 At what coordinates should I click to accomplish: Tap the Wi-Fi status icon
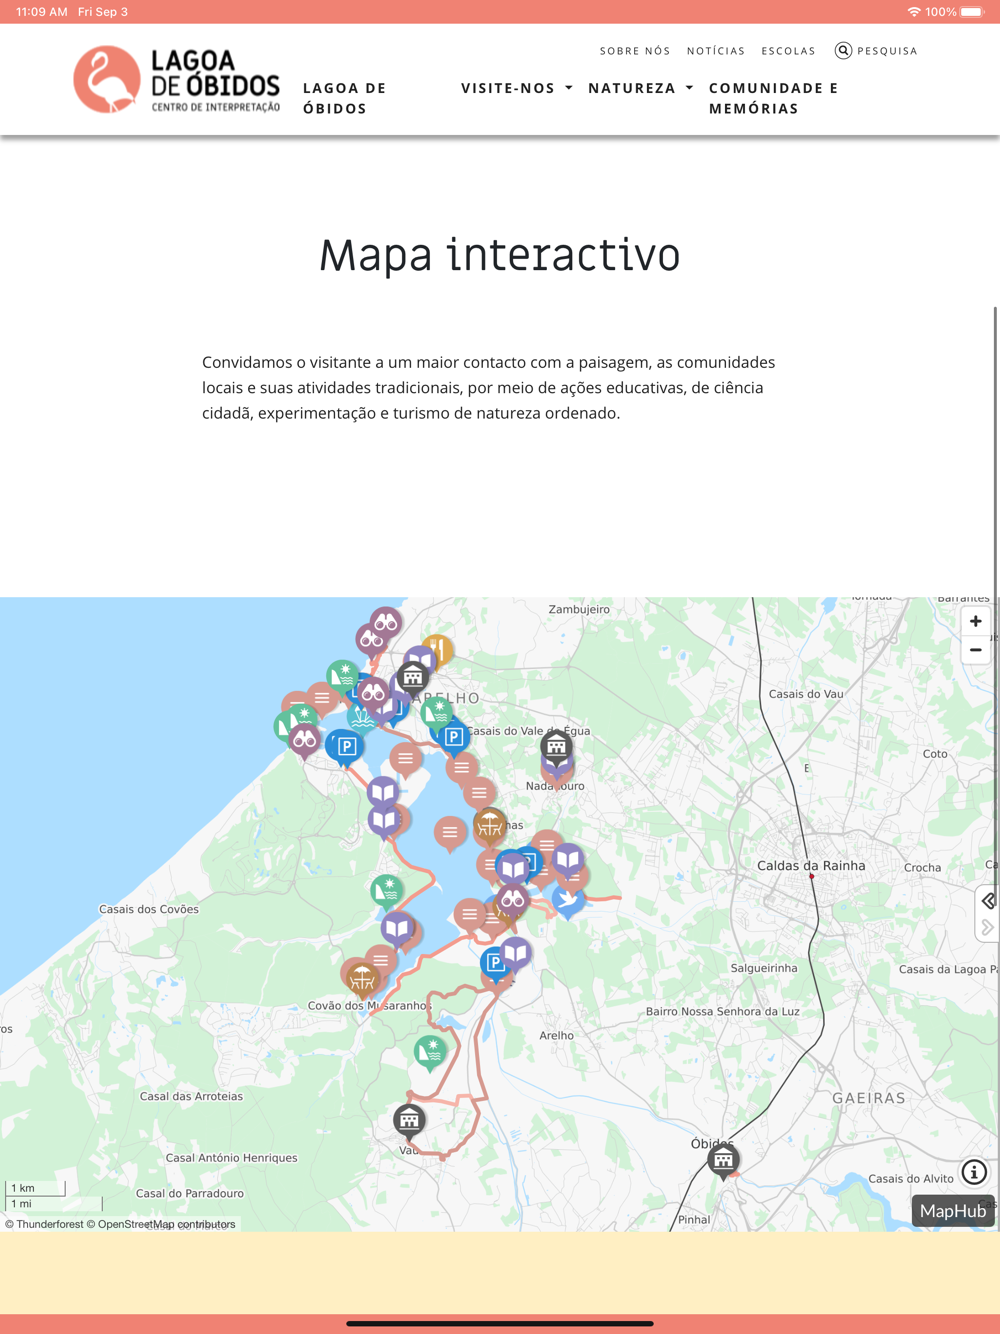[x=913, y=12]
